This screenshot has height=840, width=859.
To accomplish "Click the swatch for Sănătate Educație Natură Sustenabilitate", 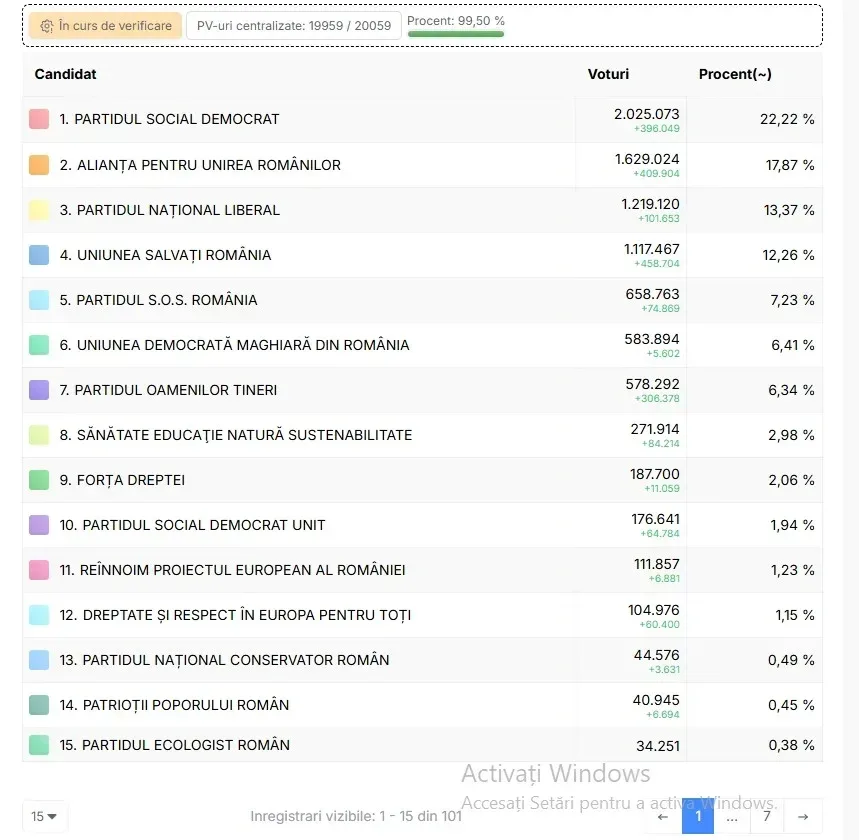I will (x=39, y=435).
